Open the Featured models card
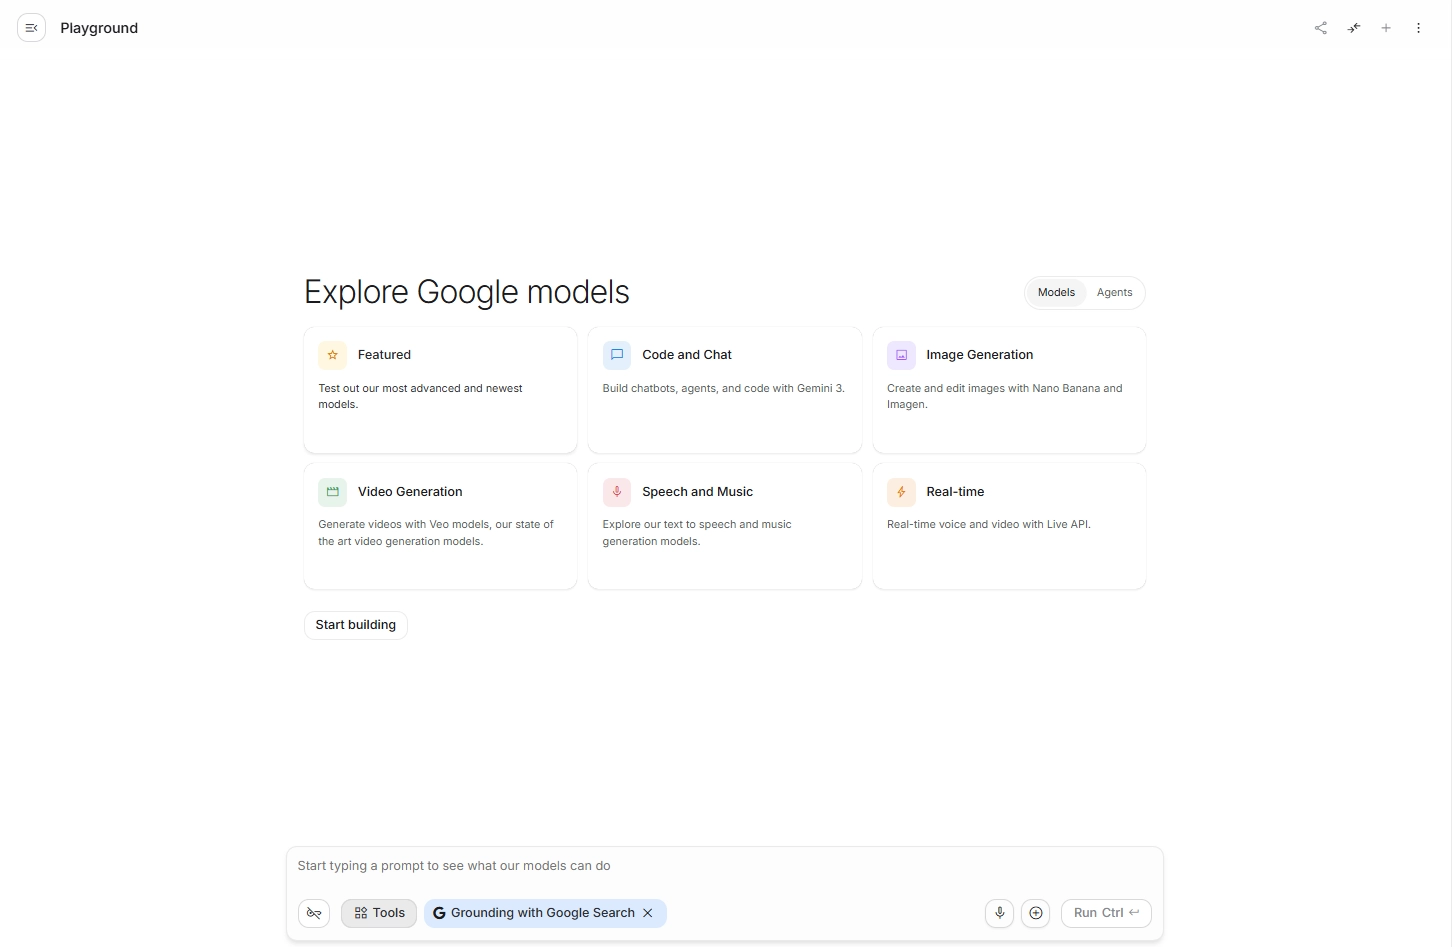 441,390
